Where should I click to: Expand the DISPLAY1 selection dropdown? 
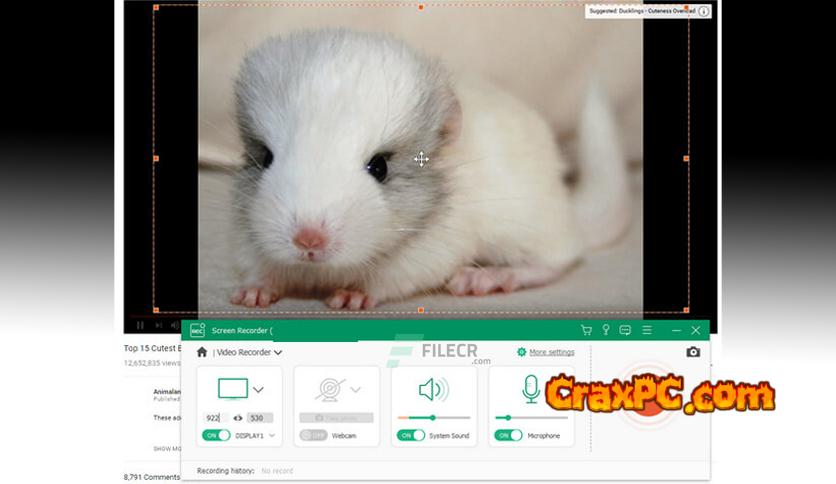point(271,436)
